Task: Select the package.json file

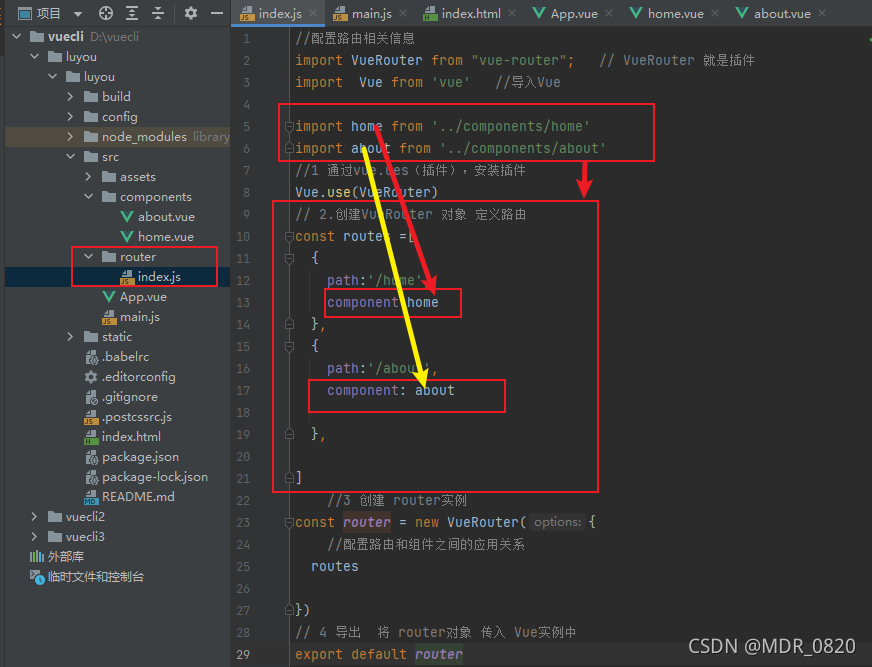Action: point(132,457)
